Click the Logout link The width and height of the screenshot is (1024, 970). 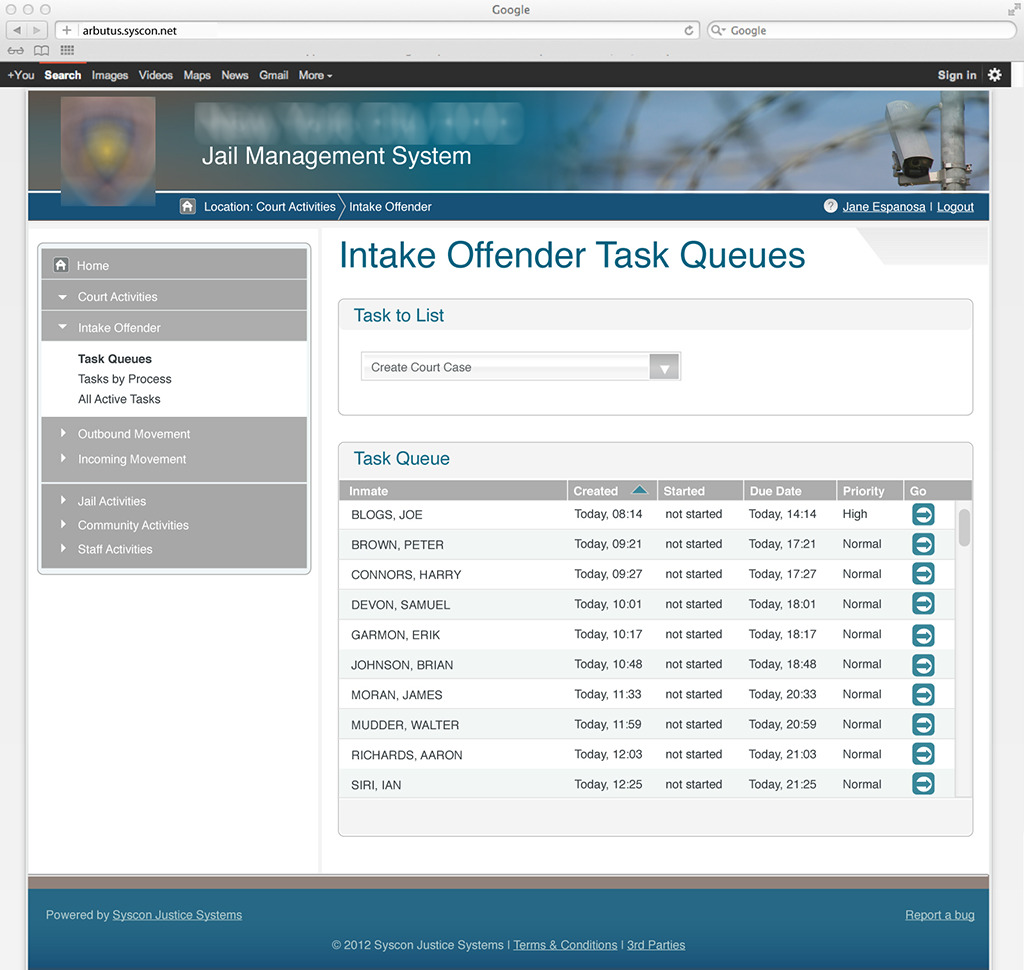(x=955, y=207)
